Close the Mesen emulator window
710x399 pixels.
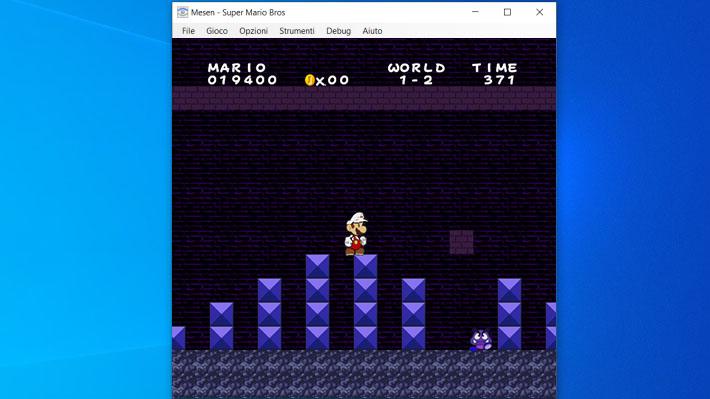click(x=540, y=12)
